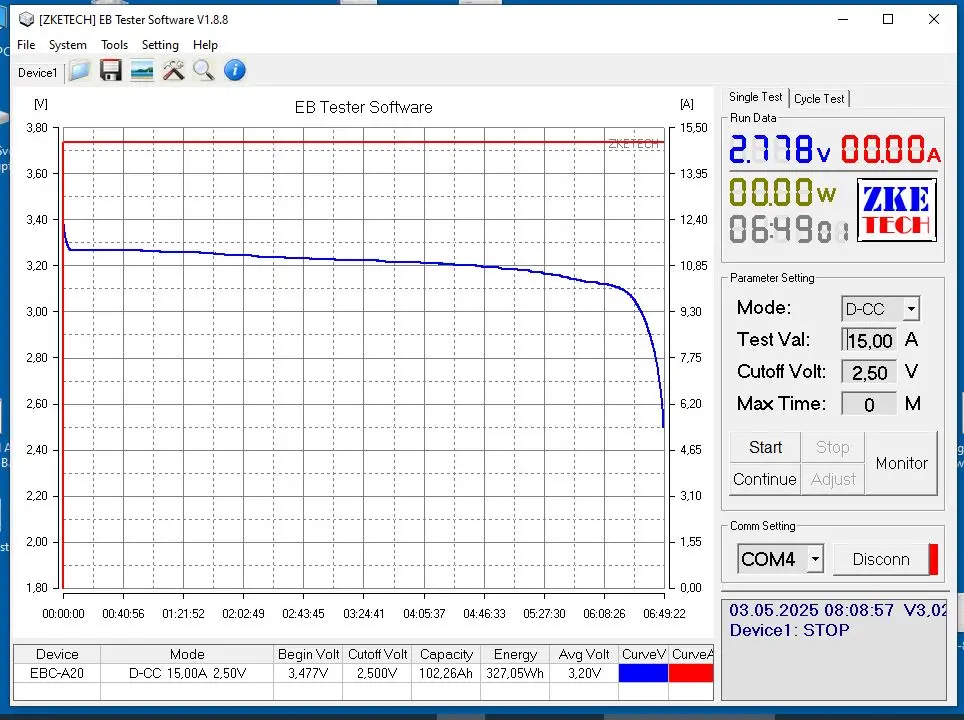Open the COM4 port dropdown
The height and width of the screenshot is (720, 964).
815,560
